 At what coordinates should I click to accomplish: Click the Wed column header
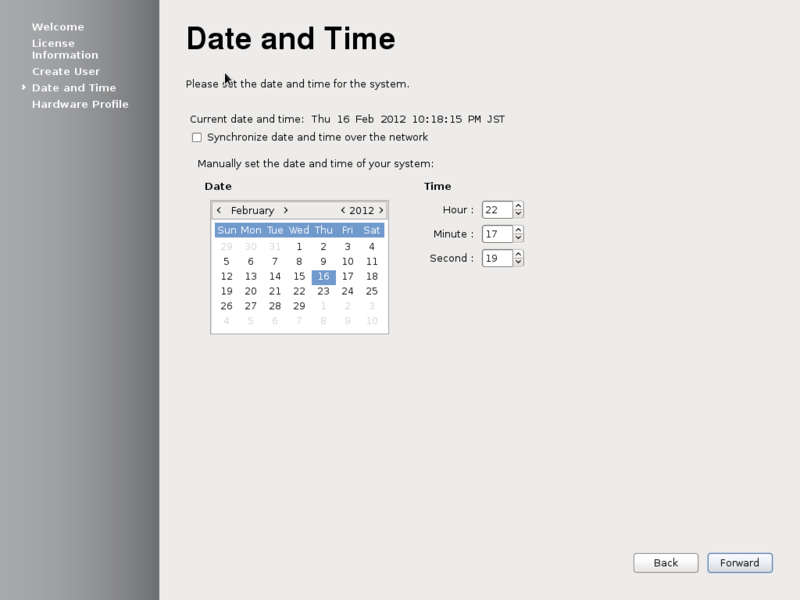[299, 230]
